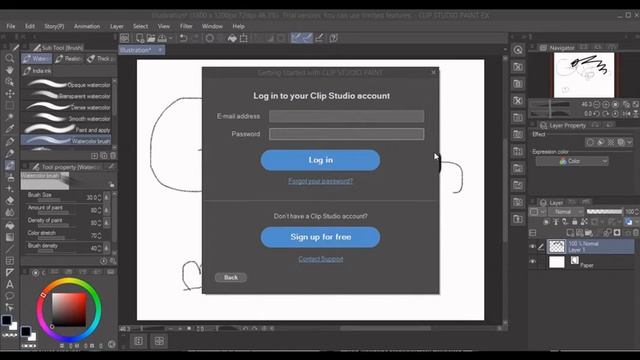The image size is (640, 360).
Task: Click the layer opacity slider
Action: [x=604, y=211]
